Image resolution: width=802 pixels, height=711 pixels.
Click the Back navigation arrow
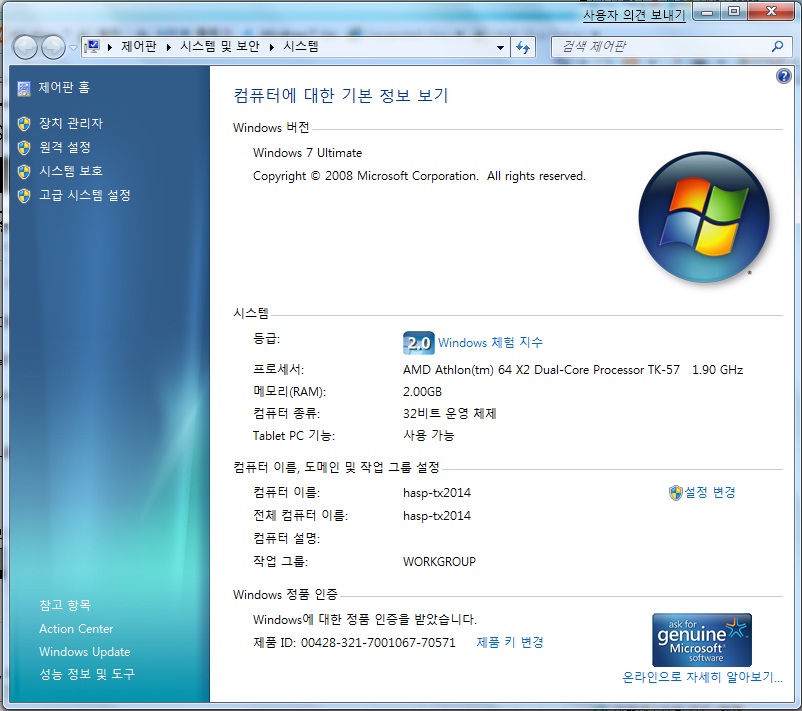pyautogui.click(x=25, y=48)
